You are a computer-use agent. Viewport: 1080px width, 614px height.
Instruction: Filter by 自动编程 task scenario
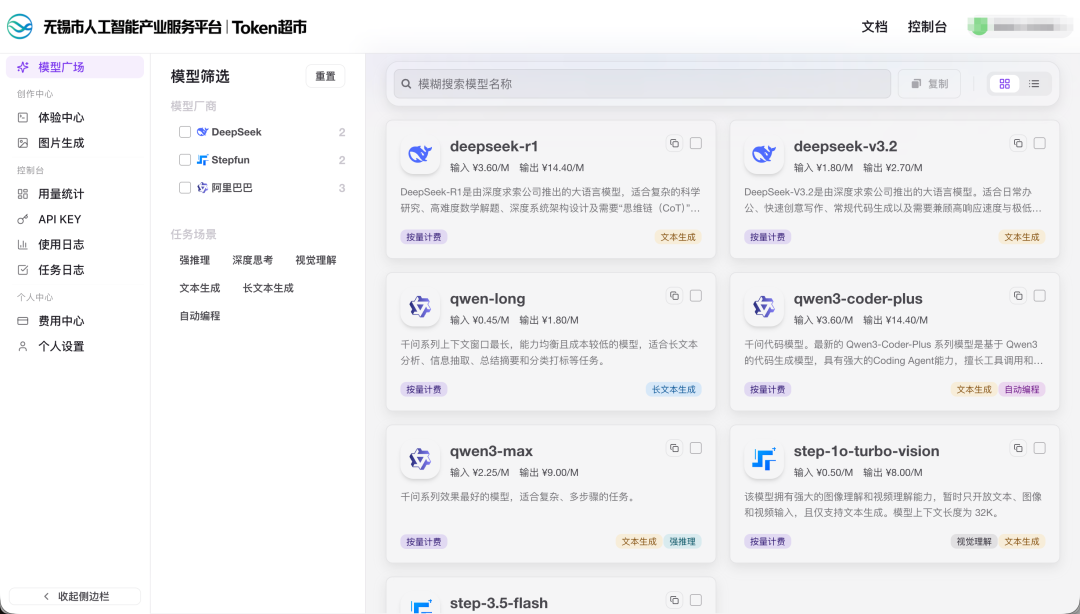(x=200, y=316)
